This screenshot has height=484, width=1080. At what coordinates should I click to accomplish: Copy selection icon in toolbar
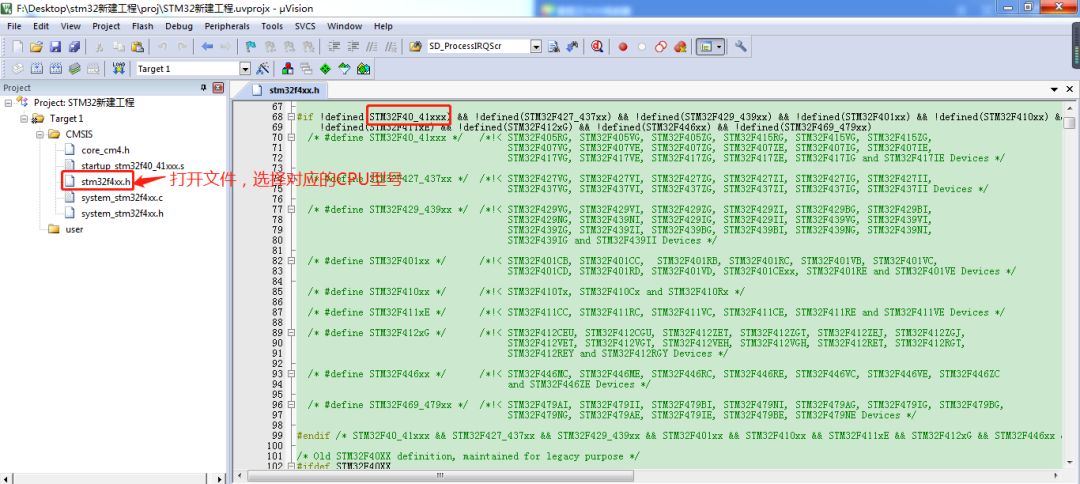click(118, 47)
